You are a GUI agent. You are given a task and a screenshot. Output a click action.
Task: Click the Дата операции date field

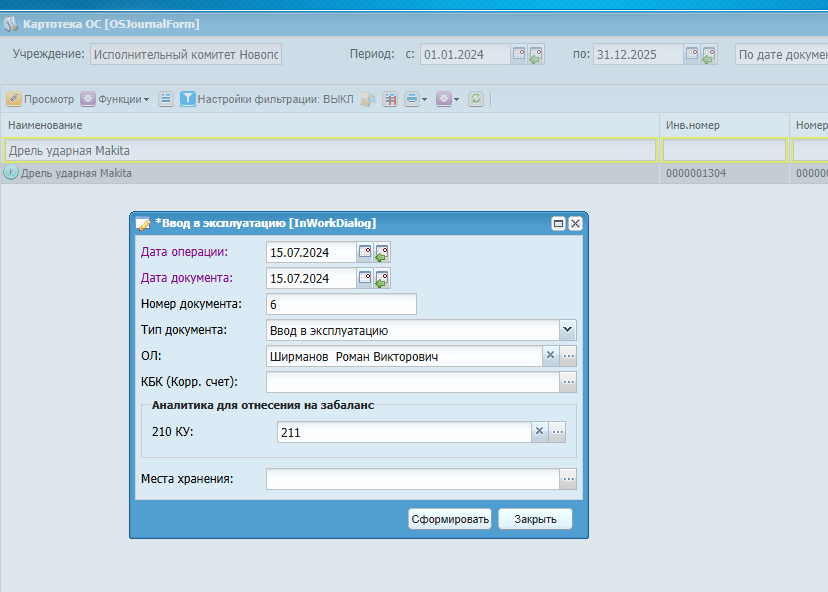pos(311,252)
